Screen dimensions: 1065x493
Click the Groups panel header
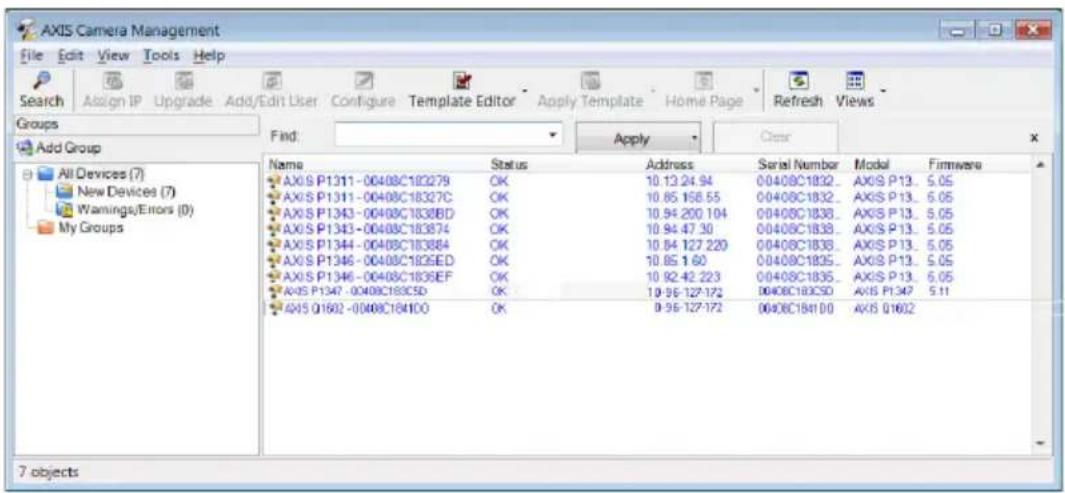click(136, 126)
